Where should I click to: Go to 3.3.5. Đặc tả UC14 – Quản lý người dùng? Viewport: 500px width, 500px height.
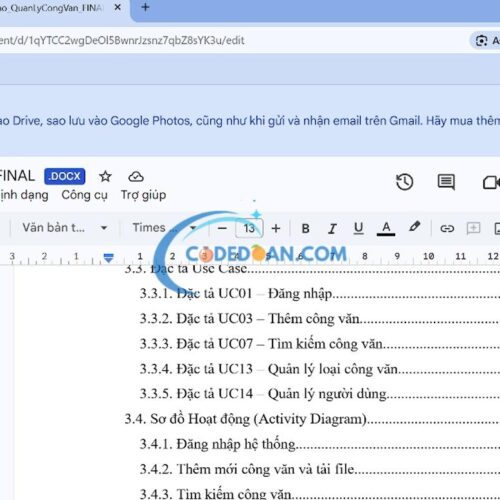pos(263,394)
